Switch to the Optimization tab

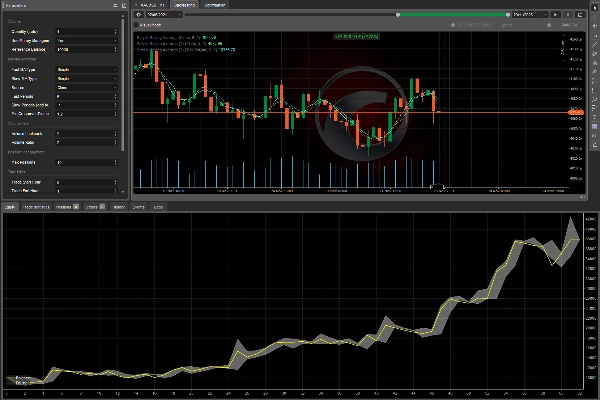[x=214, y=5]
